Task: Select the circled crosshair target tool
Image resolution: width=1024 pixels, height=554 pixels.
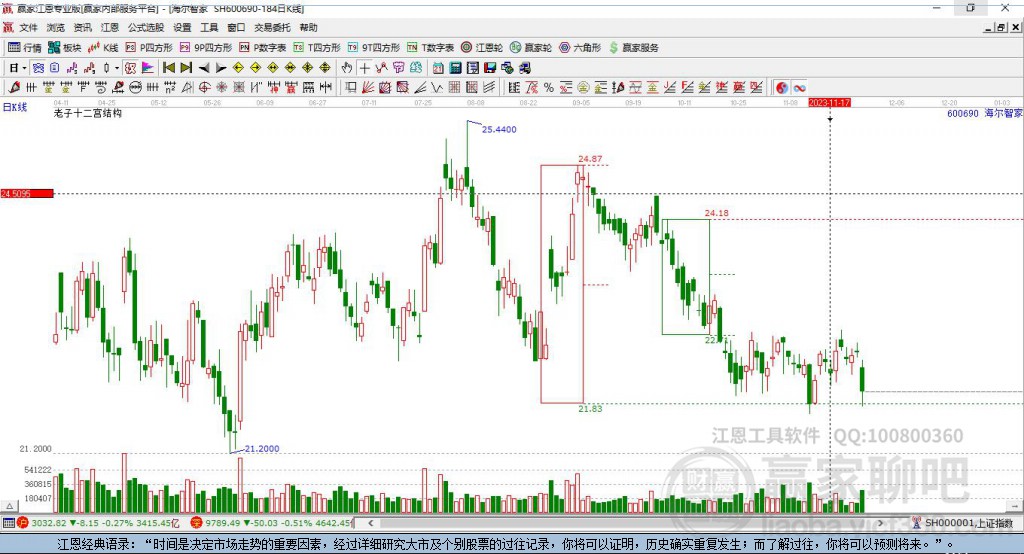Action: point(204,88)
